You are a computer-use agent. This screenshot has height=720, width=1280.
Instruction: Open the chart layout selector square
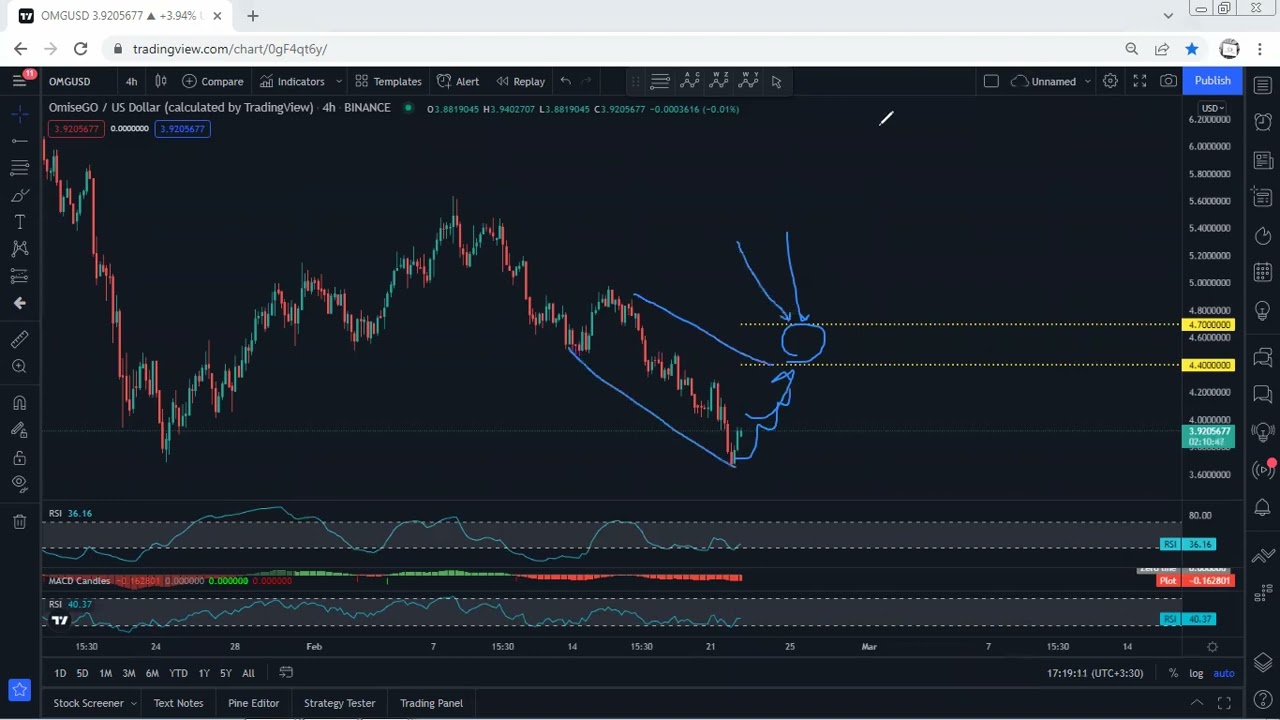[x=991, y=81]
